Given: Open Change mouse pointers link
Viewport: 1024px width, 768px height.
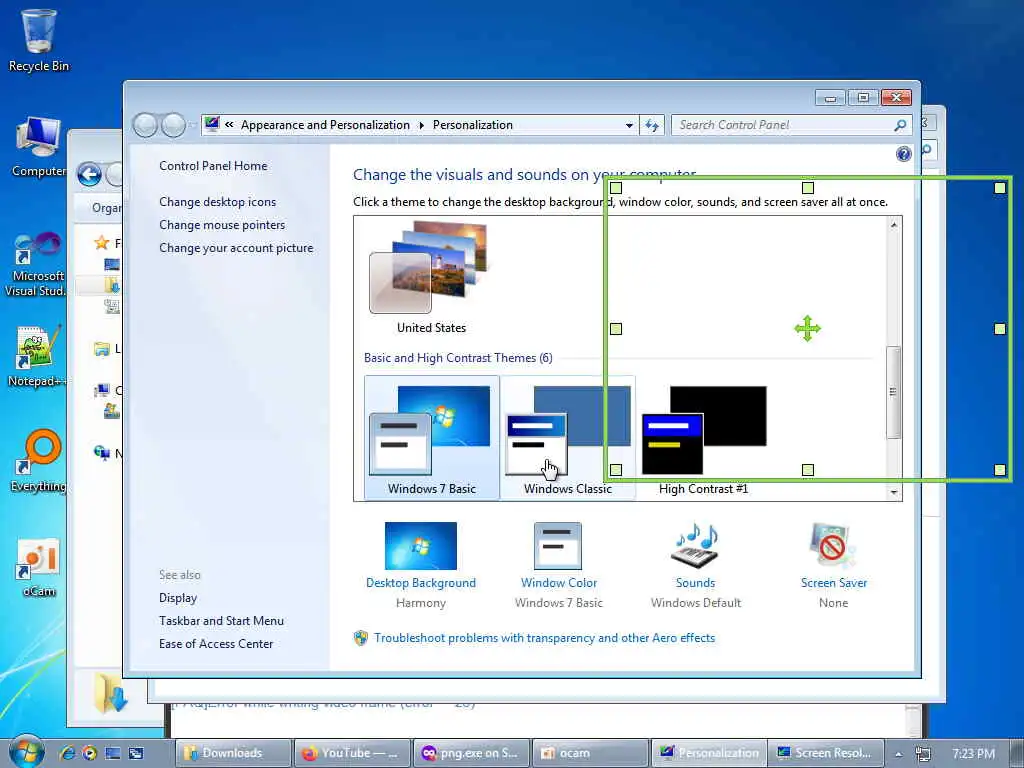Looking at the screenshot, I should 222,225.
